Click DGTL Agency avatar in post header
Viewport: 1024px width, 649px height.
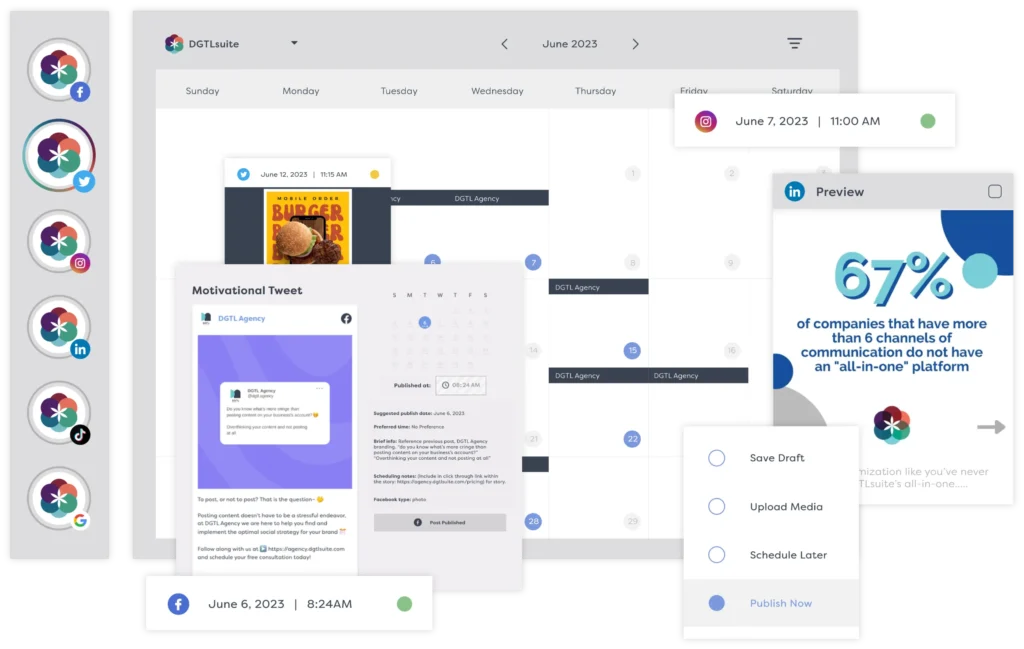pyautogui.click(x=206, y=318)
